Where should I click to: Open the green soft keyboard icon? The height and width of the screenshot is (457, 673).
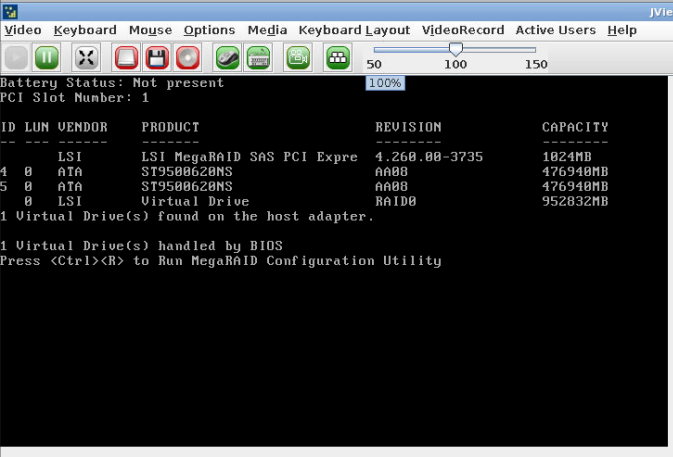tap(259, 57)
